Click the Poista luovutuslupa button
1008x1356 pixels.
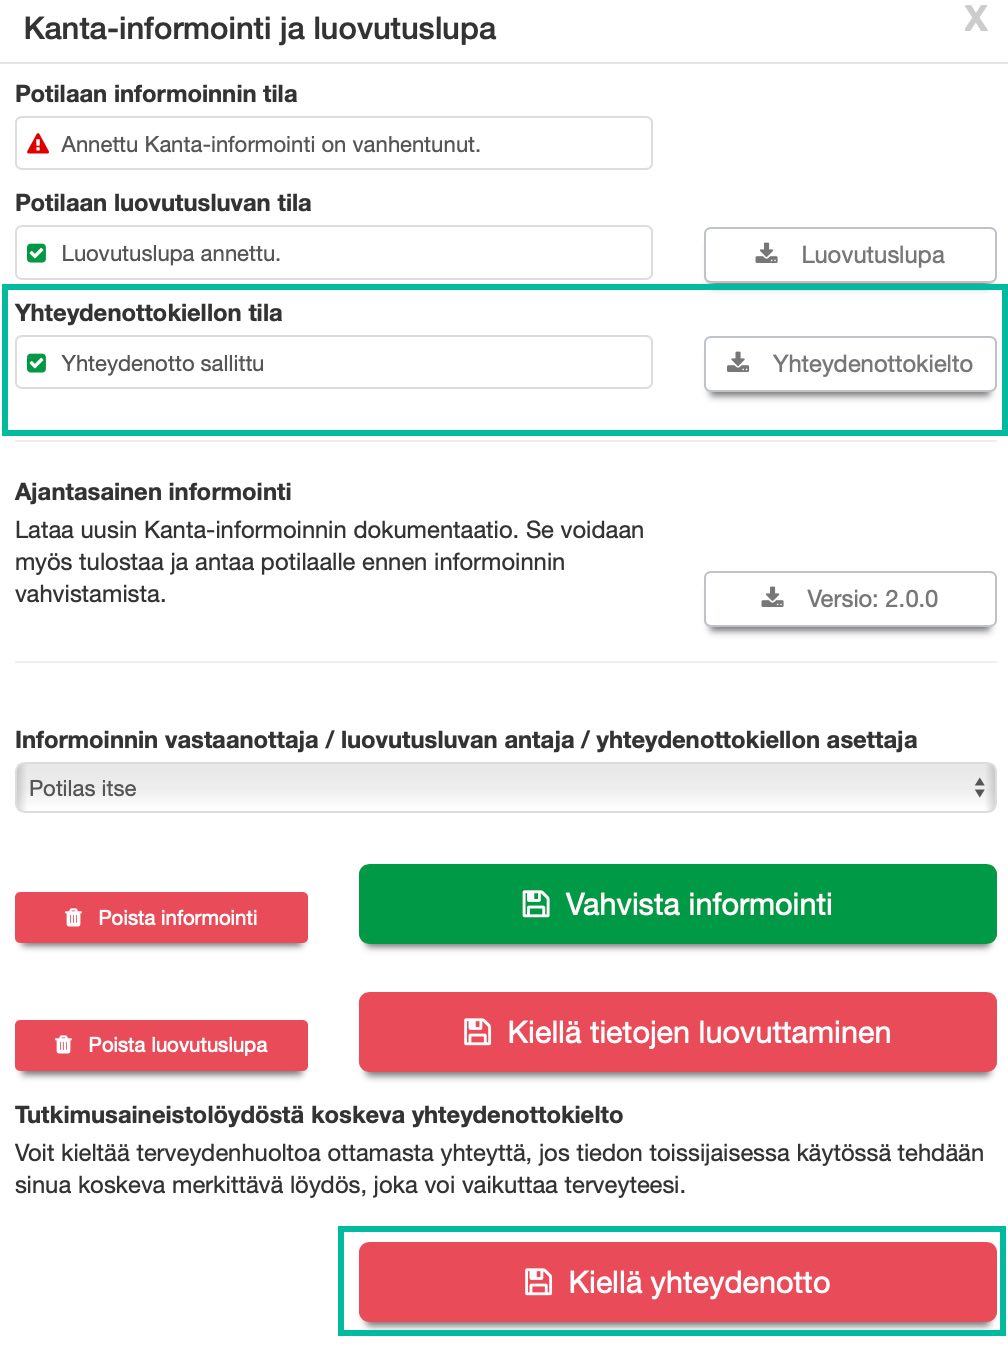(x=161, y=1045)
